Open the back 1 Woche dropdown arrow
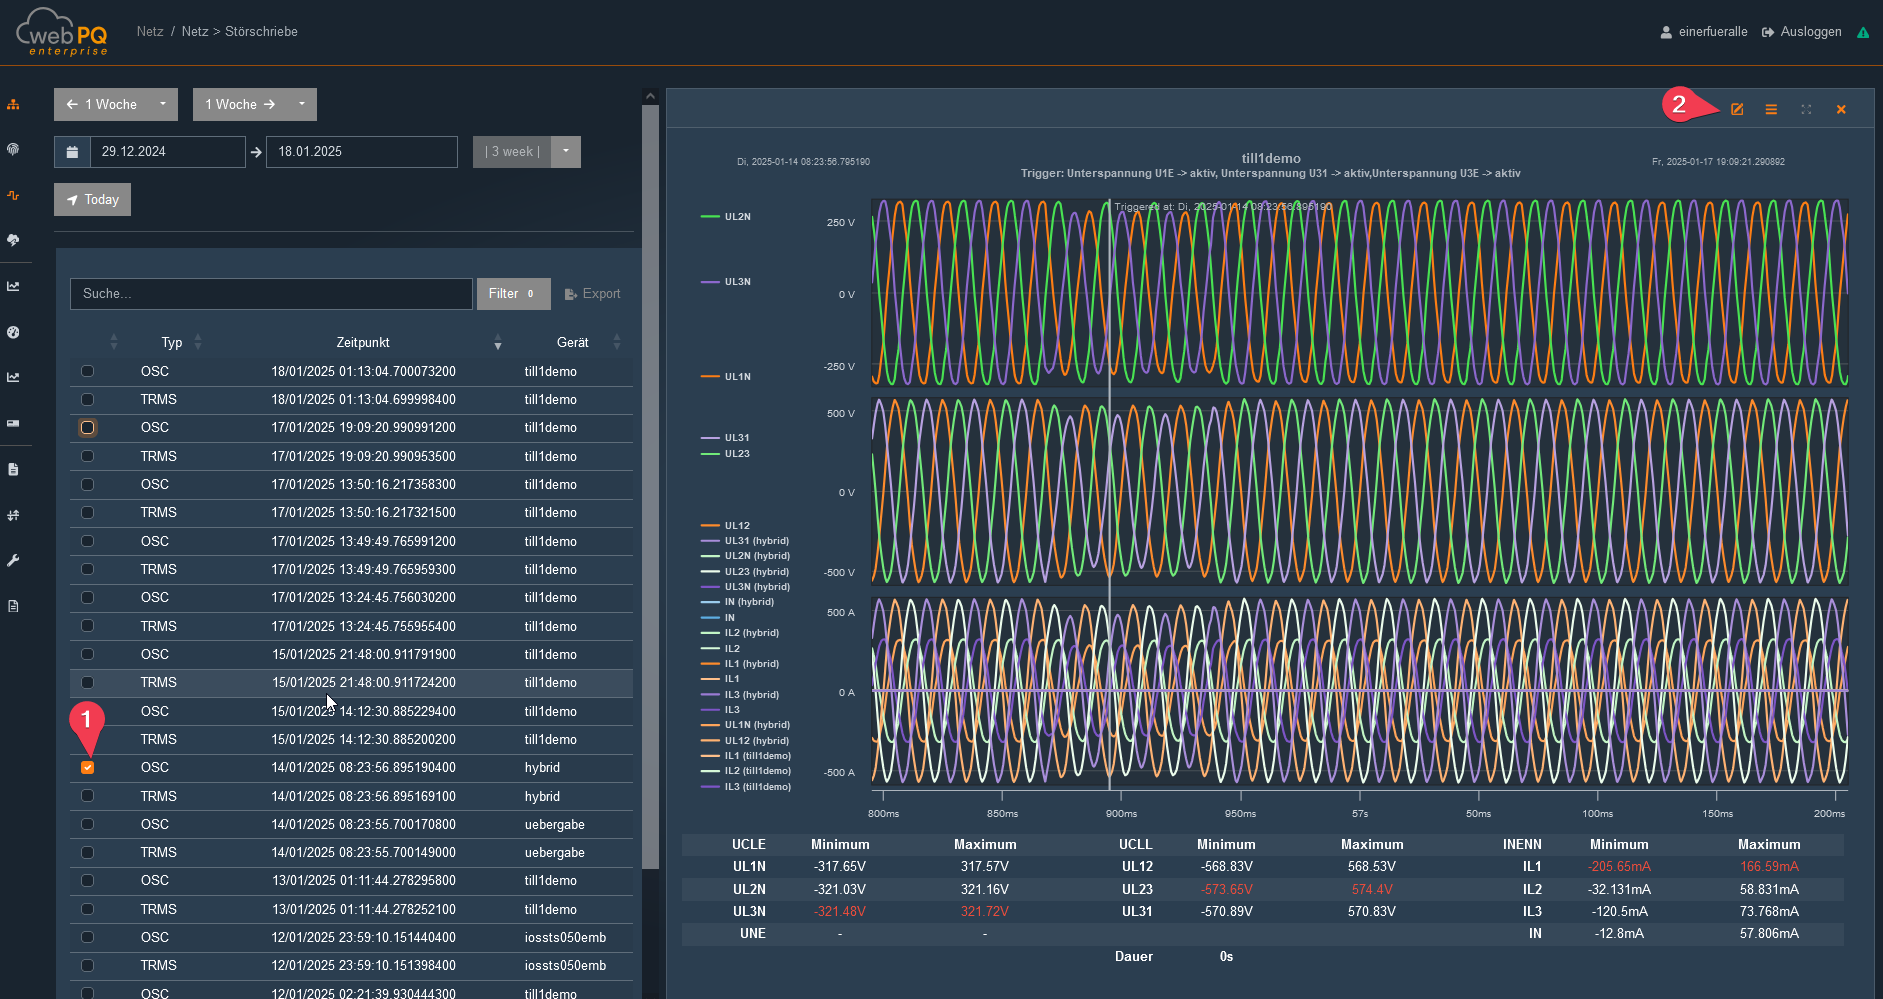Image resolution: width=1883 pixels, height=999 pixels. (x=163, y=104)
